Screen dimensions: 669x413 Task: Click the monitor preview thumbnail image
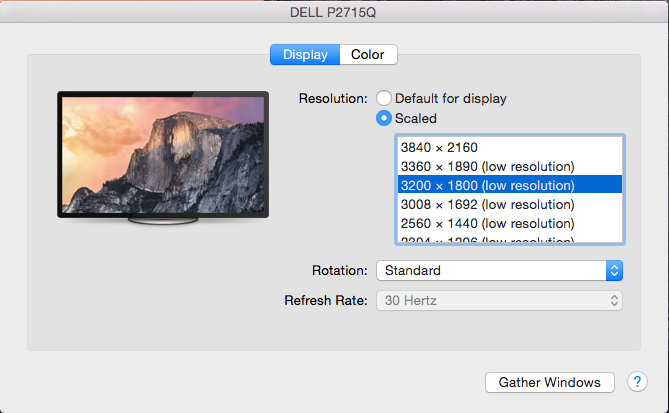coord(163,157)
